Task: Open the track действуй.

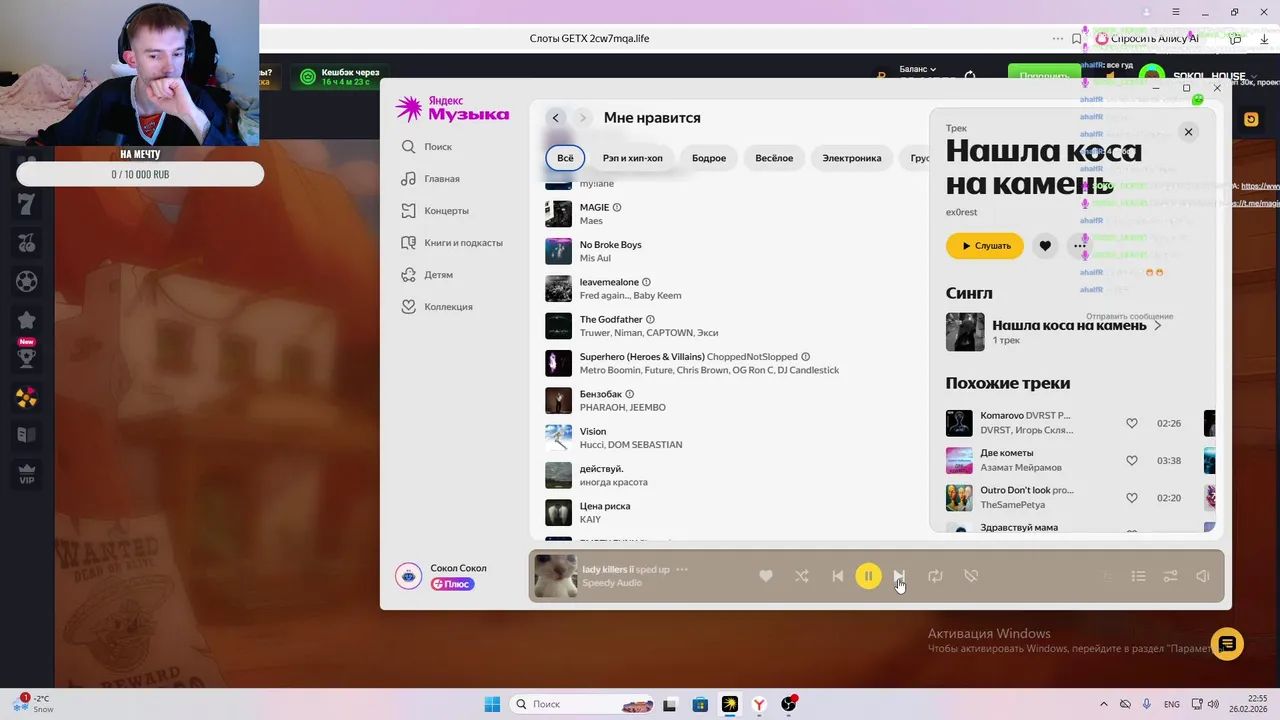Action: (x=601, y=469)
